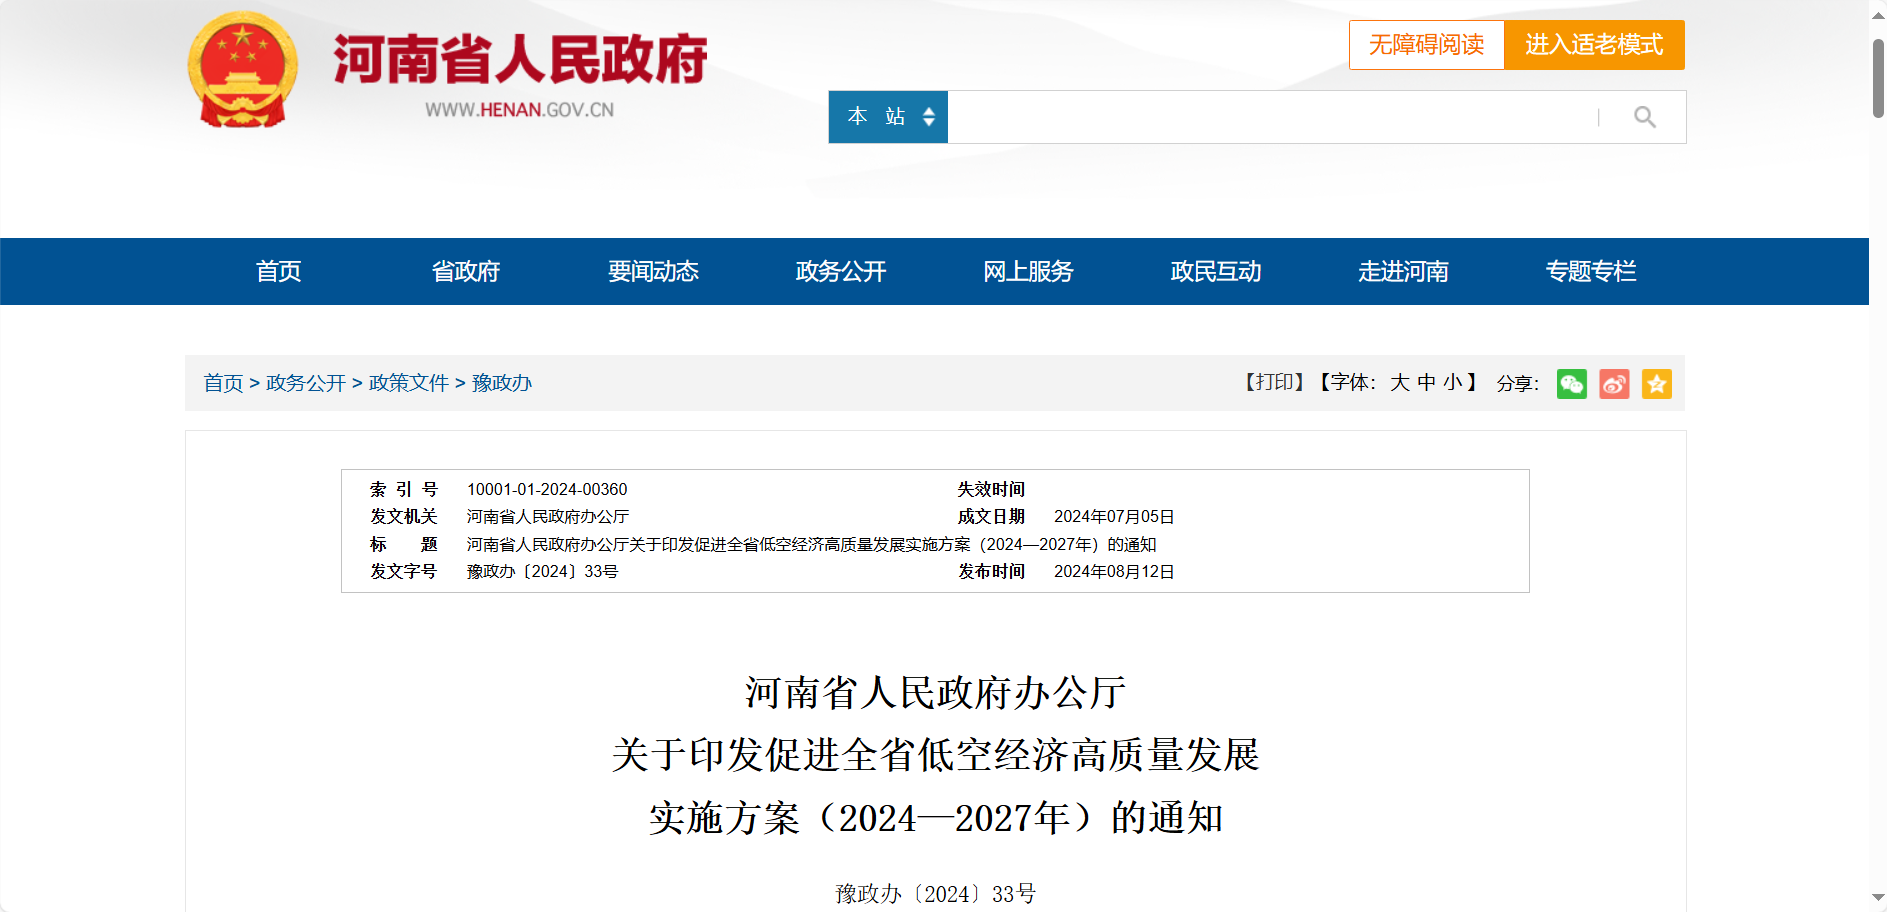Open the 政务公开 navigation menu
The width and height of the screenshot is (1887, 912).
pos(839,271)
